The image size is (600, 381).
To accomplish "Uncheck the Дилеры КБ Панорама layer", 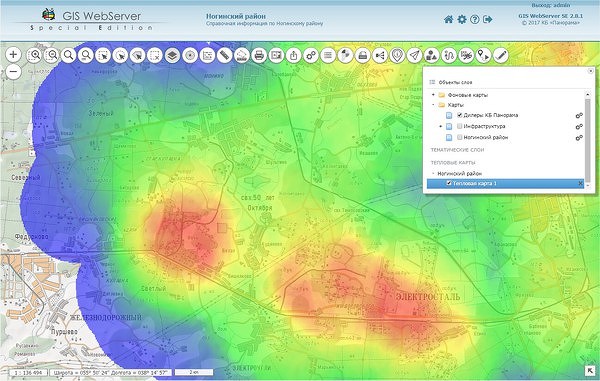I will tap(460, 115).
